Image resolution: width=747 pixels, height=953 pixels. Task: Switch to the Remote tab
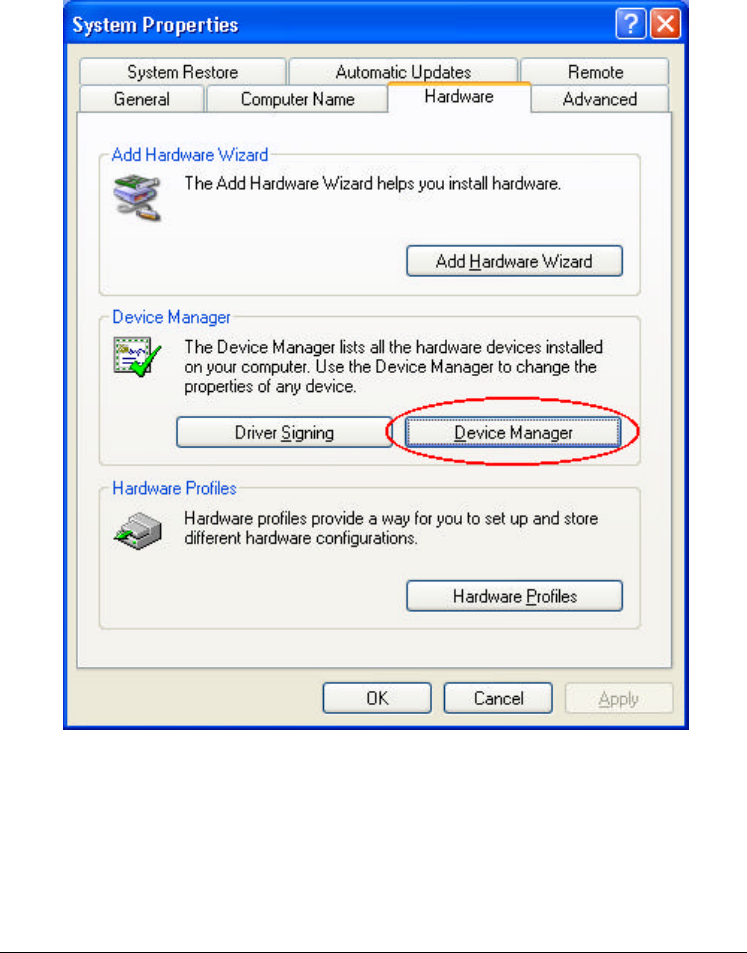point(595,72)
